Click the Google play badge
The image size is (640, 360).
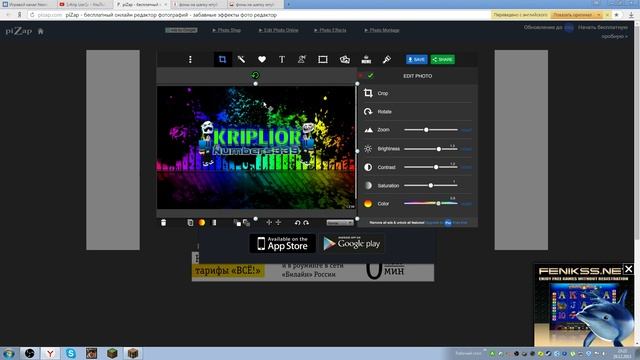click(x=351, y=243)
